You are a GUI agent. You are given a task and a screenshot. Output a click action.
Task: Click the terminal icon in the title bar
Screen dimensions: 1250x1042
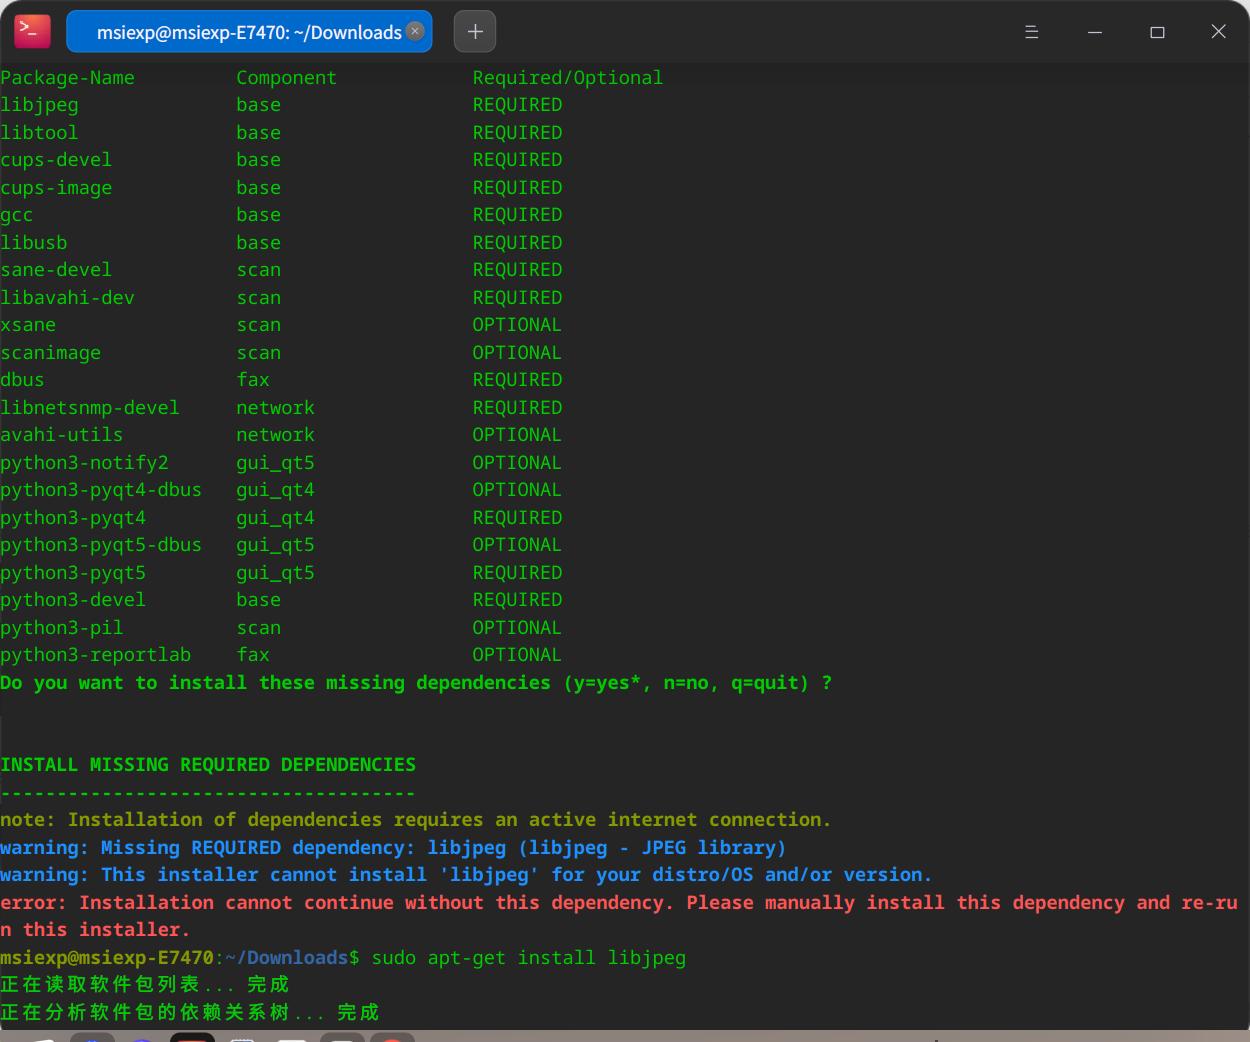tap(31, 31)
